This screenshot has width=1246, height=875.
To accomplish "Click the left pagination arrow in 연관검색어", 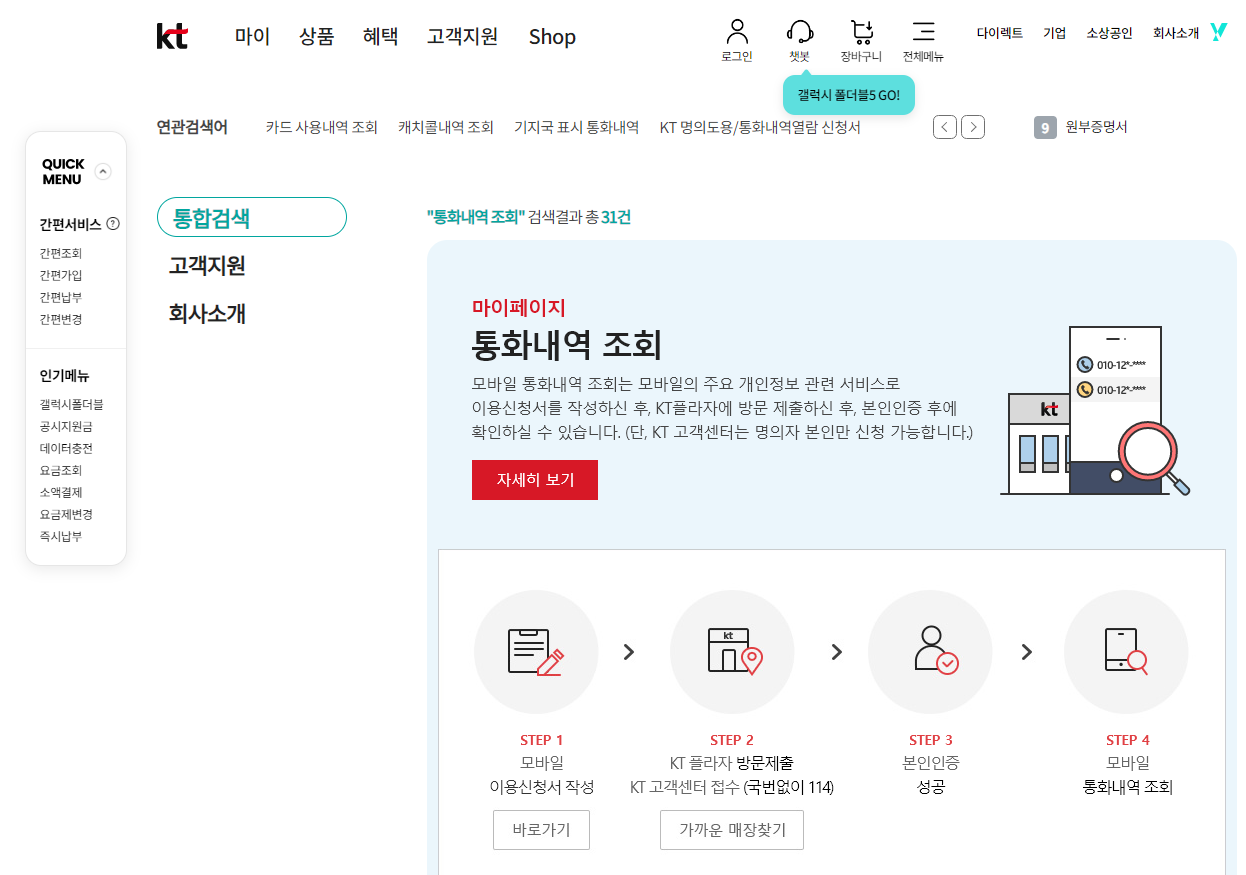I will pyautogui.click(x=944, y=126).
